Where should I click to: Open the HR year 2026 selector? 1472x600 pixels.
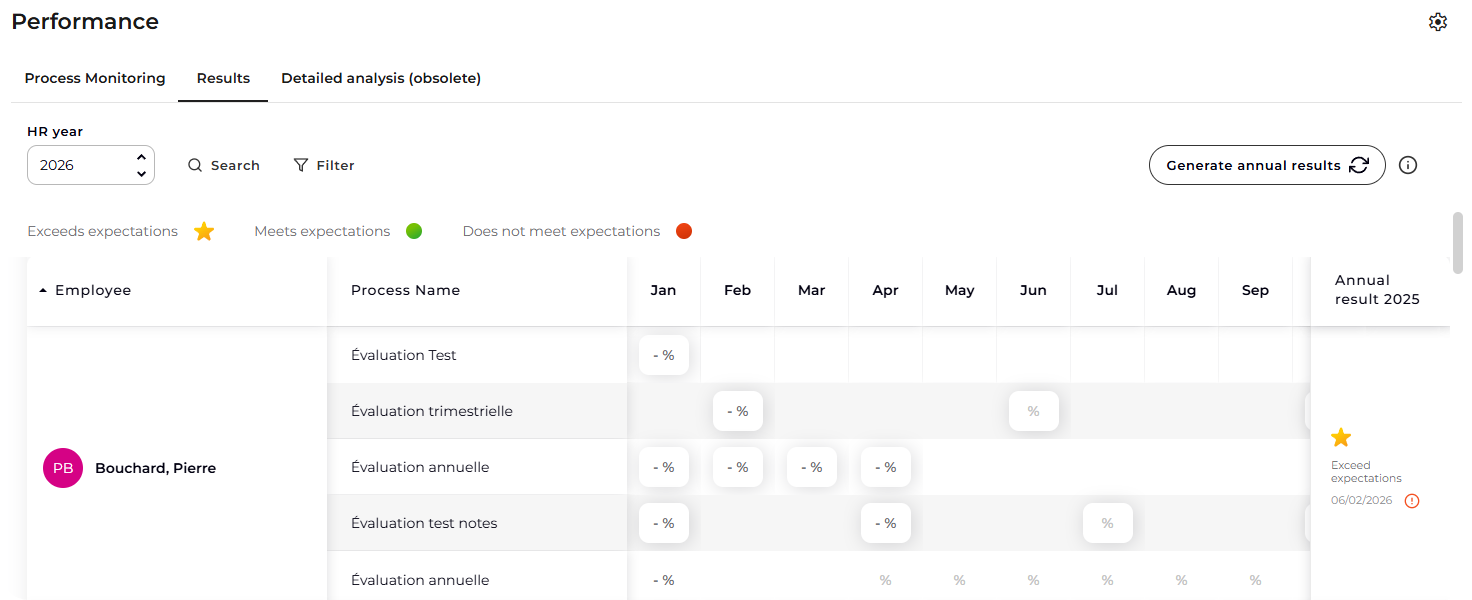[x=91, y=165]
